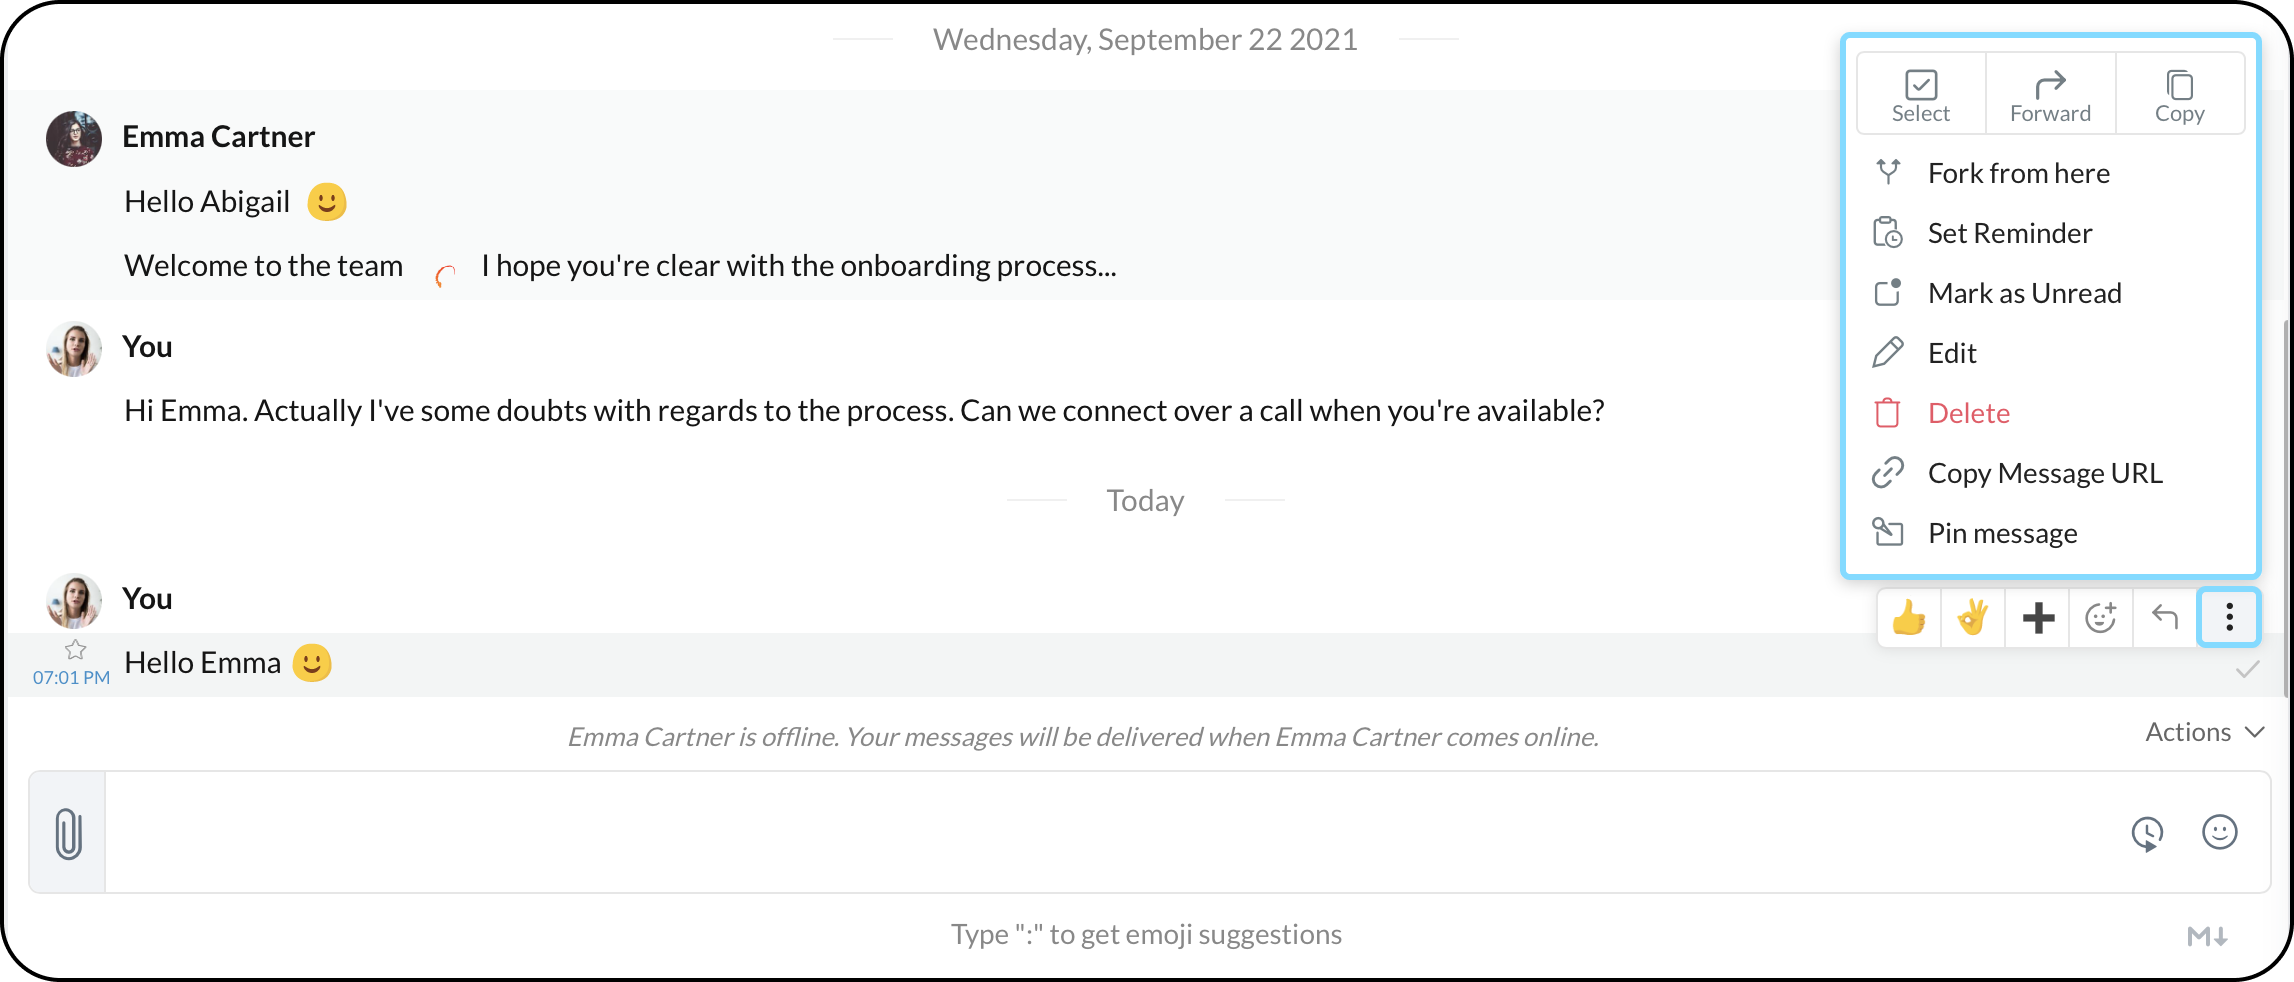Screen dimensions: 2294x982
Task: Toggle the Markdown formatting indicator
Action: (x=2207, y=936)
